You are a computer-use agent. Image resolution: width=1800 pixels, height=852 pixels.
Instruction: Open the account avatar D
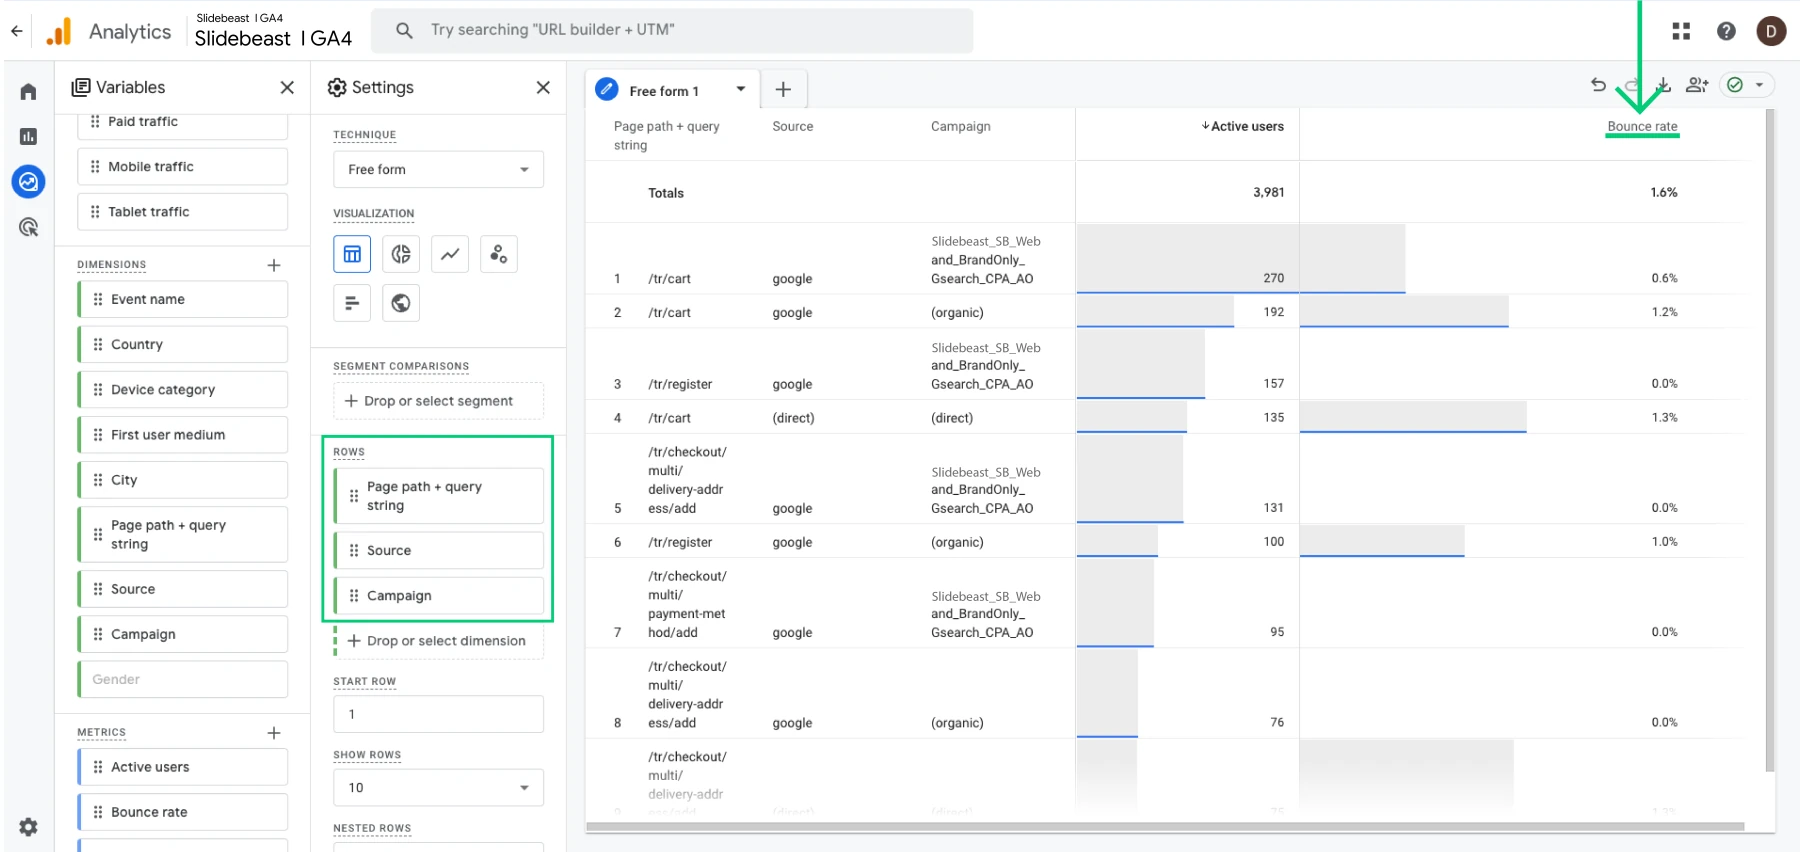pyautogui.click(x=1771, y=31)
